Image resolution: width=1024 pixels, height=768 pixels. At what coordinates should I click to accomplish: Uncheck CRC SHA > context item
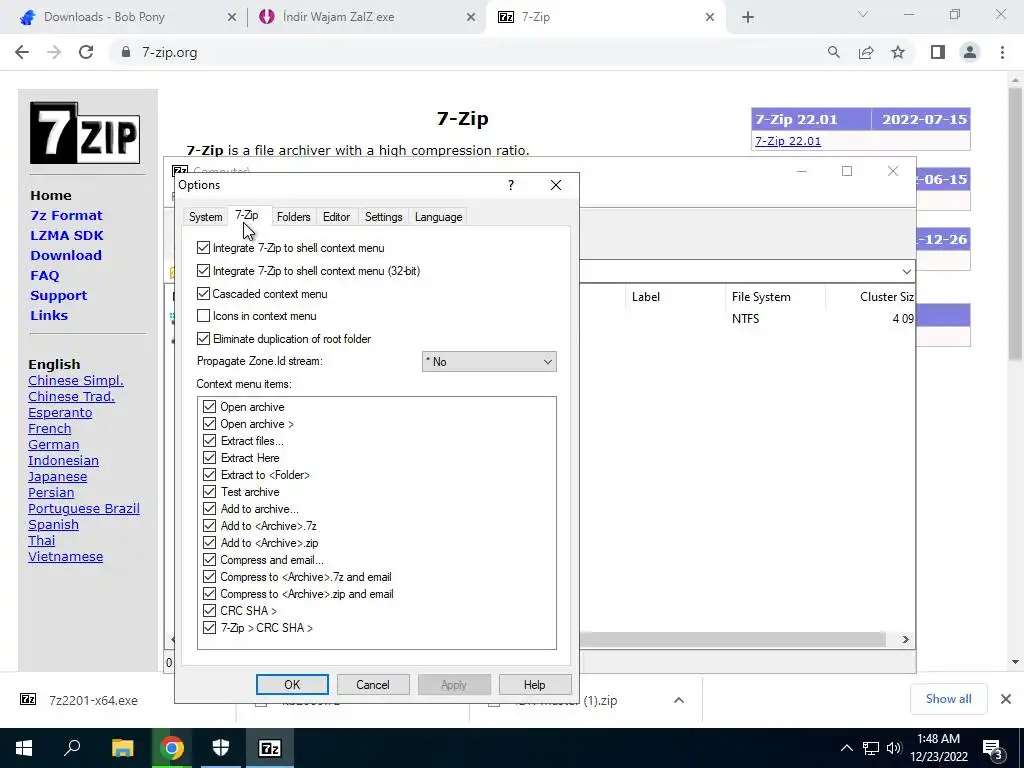tap(209, 611)
